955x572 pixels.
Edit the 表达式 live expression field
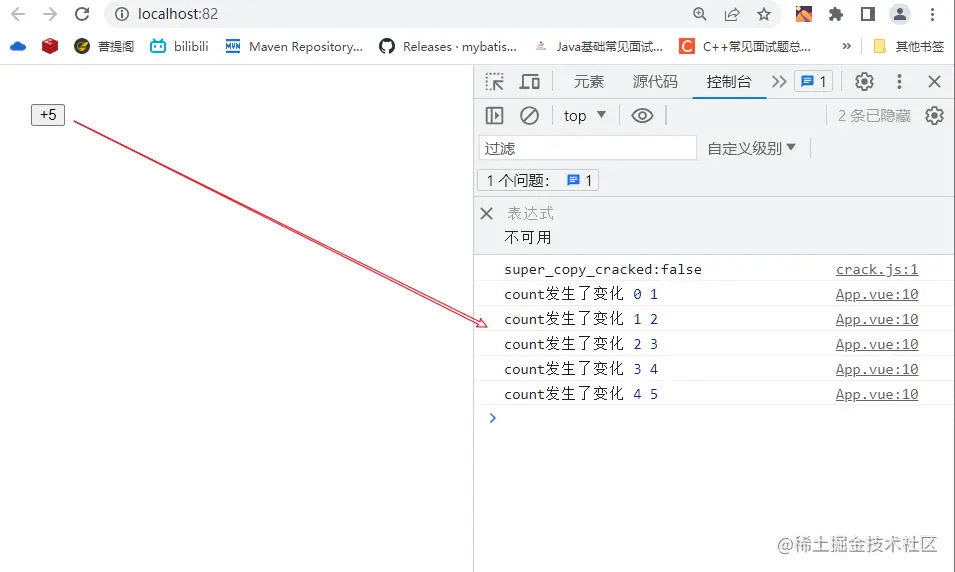[530, 214]
